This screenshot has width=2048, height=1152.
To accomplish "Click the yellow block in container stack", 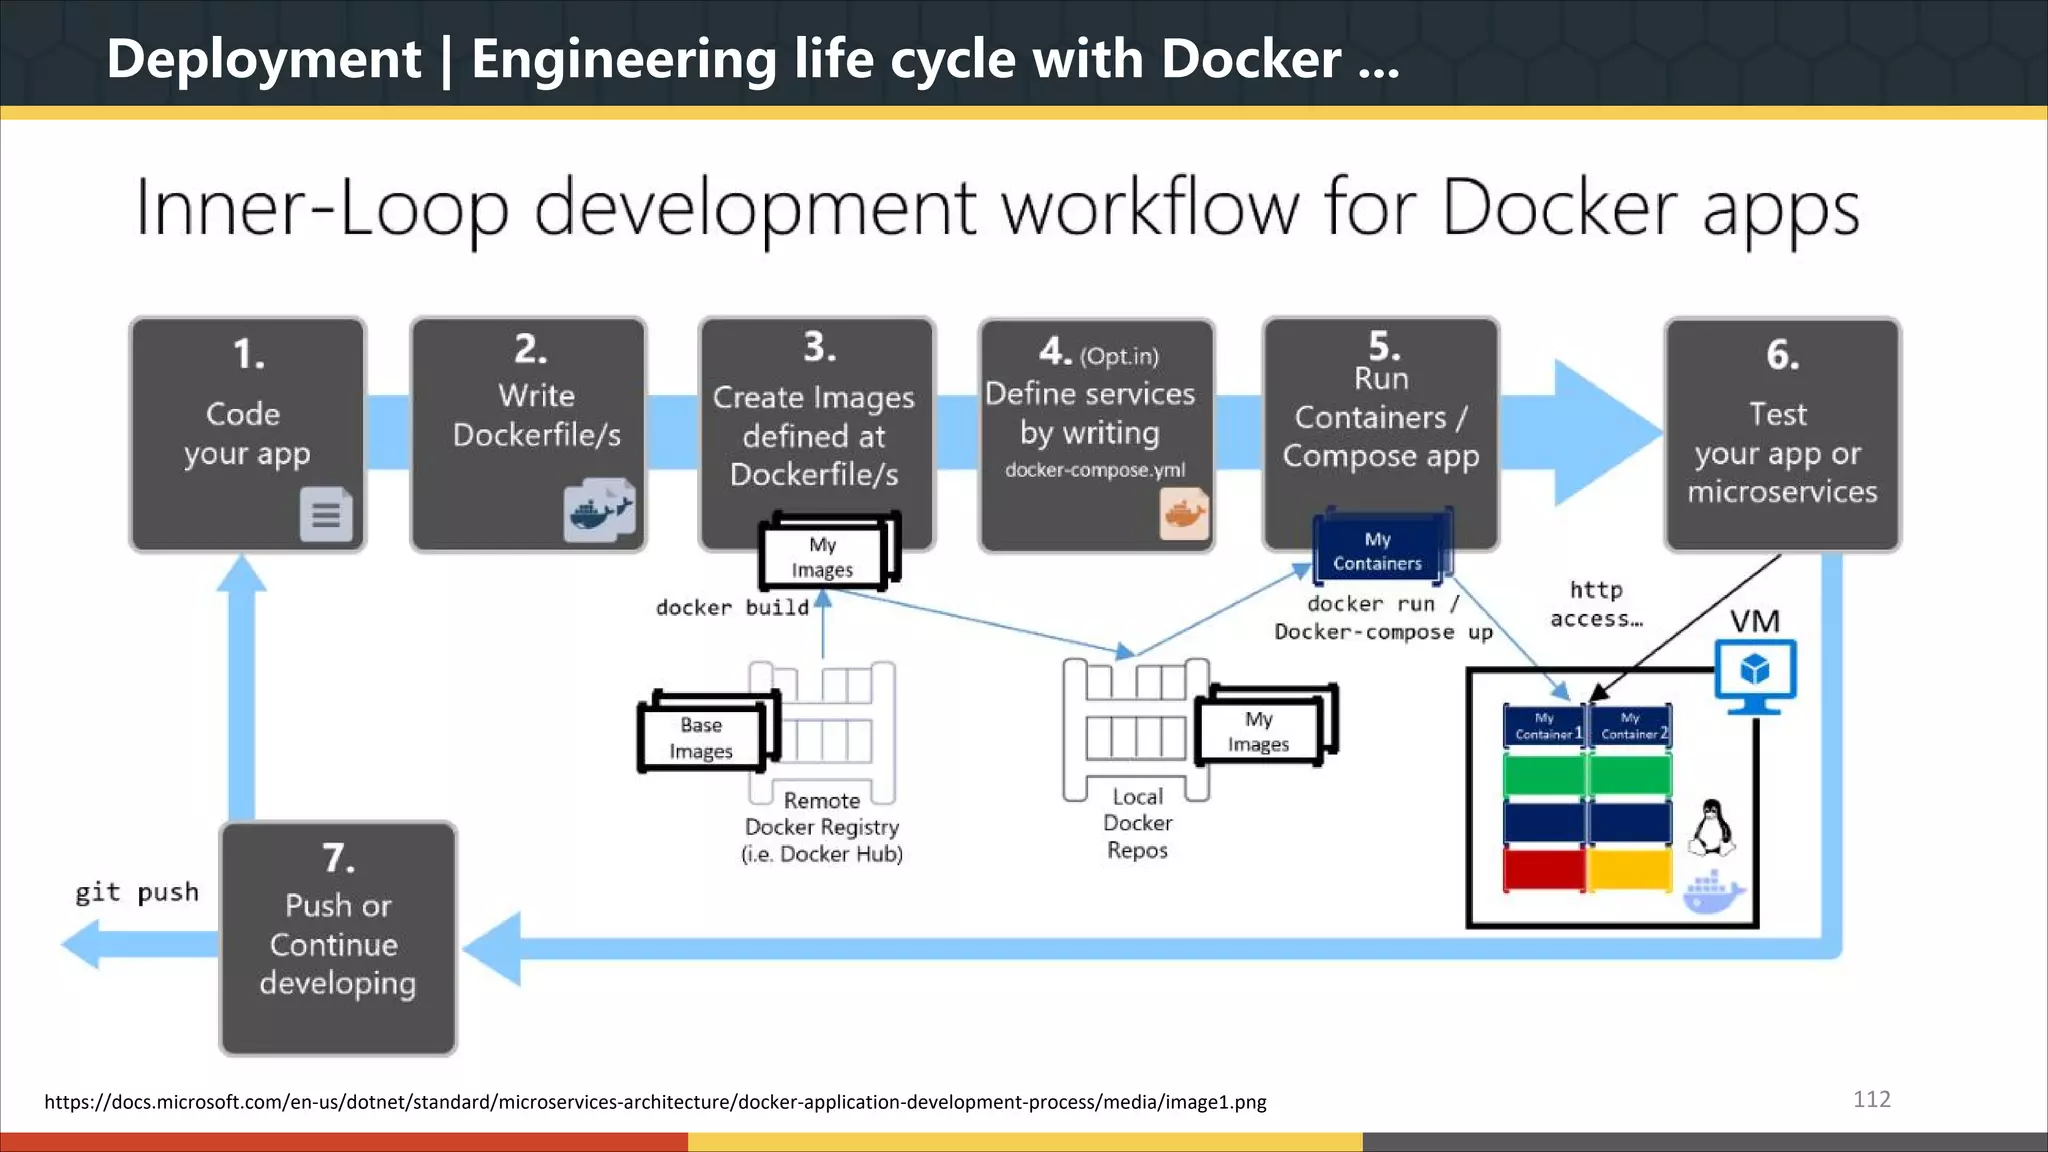I will [1630, 869].
